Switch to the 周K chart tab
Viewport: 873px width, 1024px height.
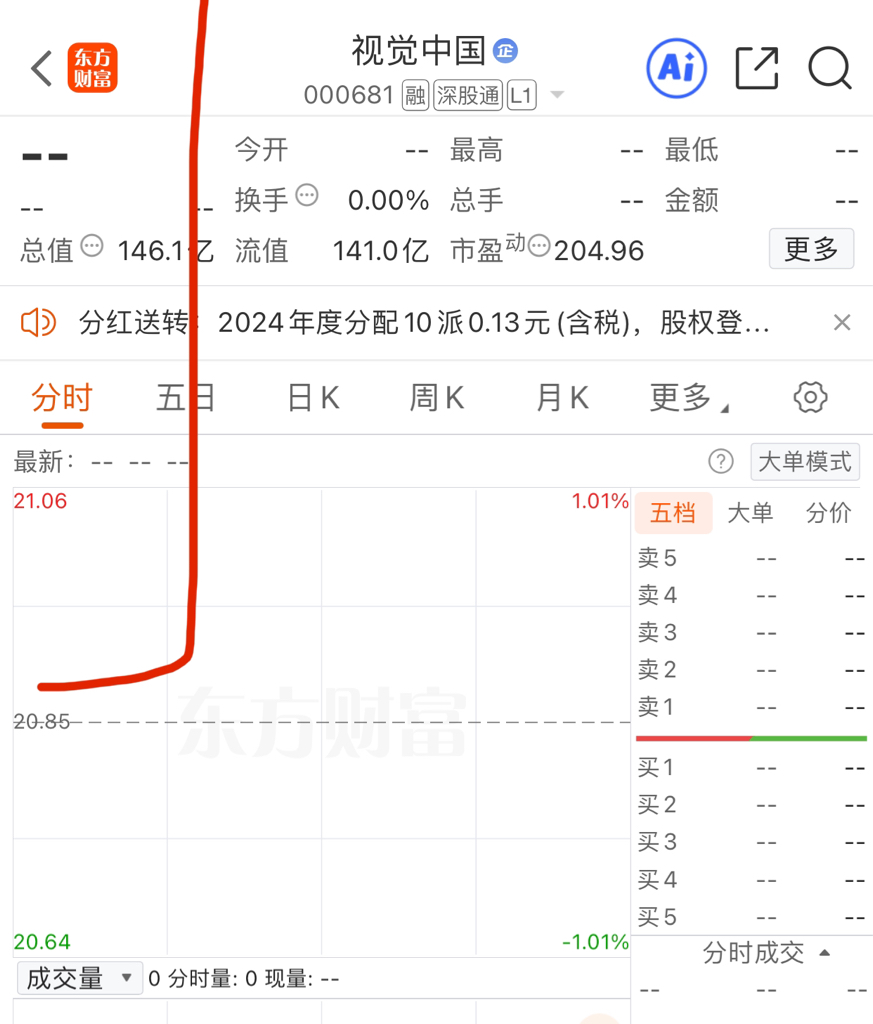point(437,398)
